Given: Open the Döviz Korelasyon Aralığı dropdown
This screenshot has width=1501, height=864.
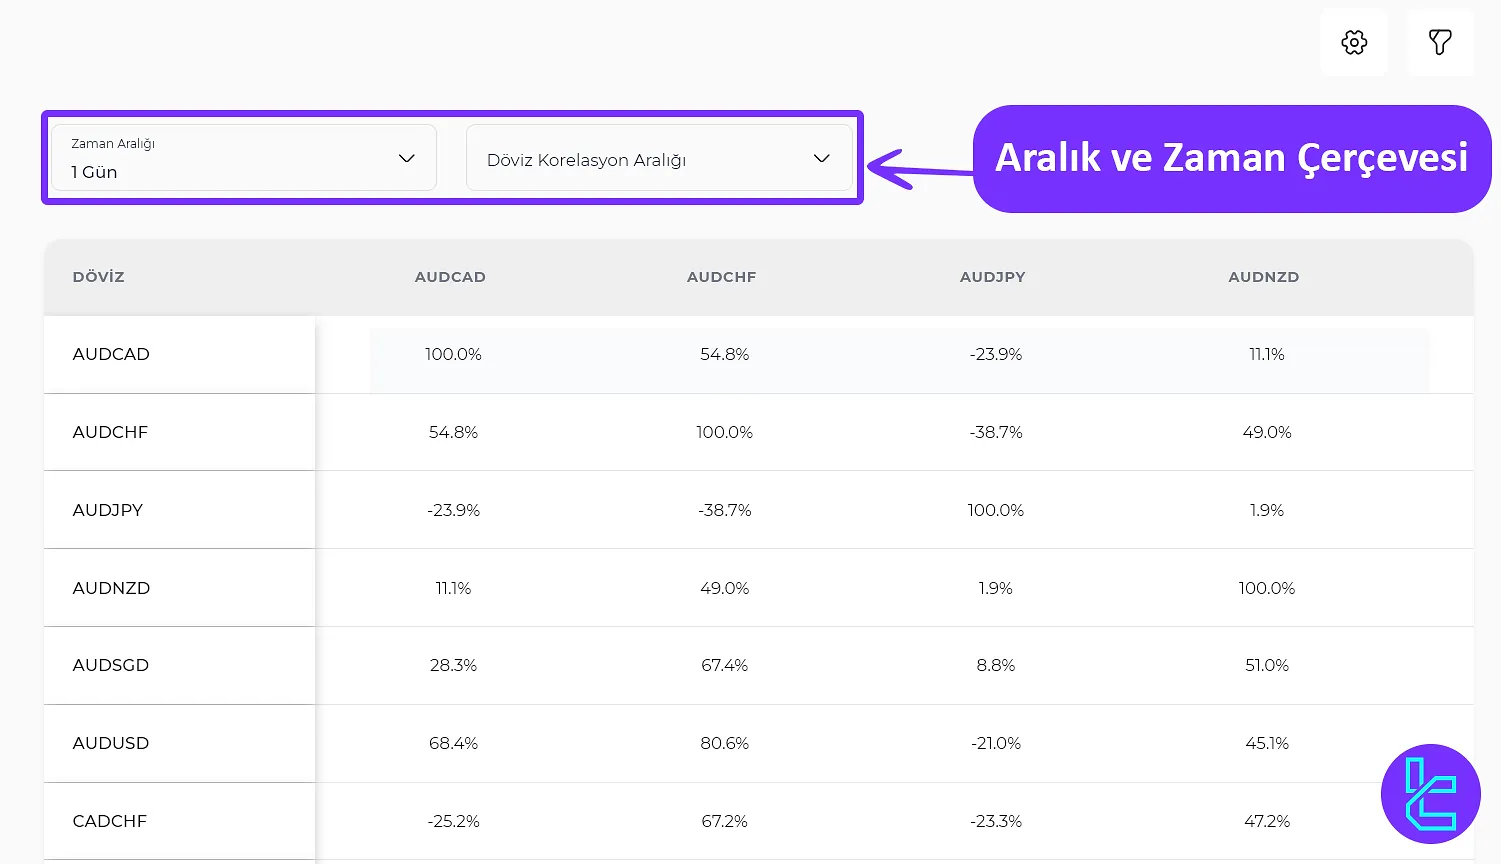Looking at the screenshot, I should coord(659,158).
